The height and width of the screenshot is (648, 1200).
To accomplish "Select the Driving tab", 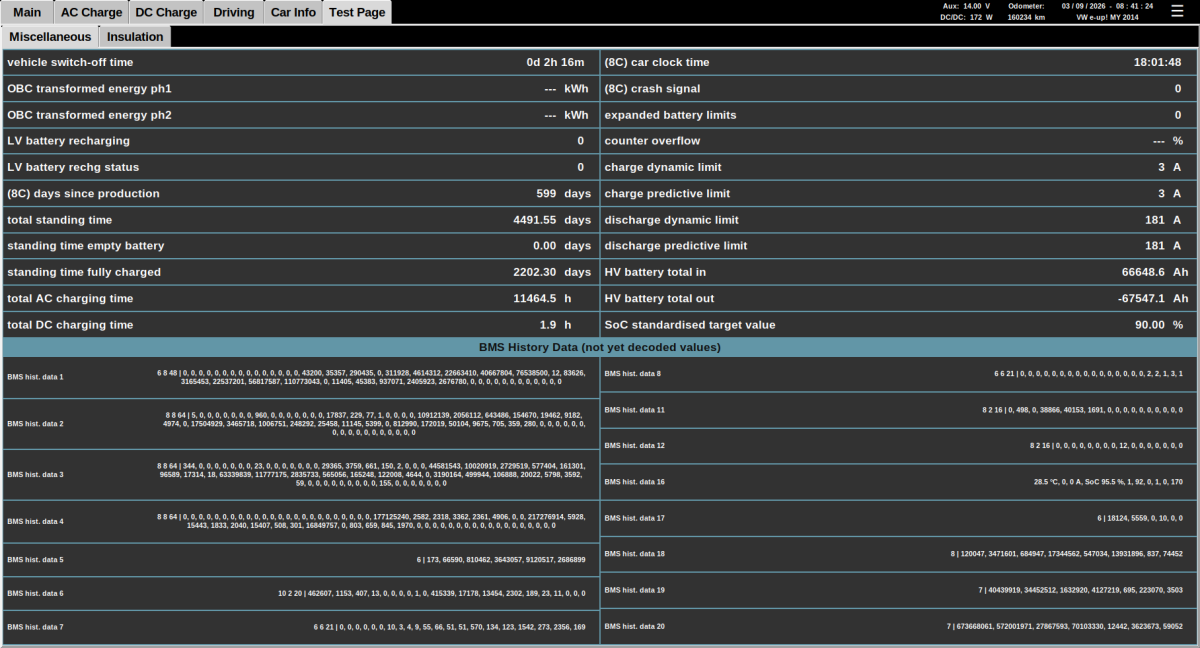I will pyautogui.click(x=234, y=12).
